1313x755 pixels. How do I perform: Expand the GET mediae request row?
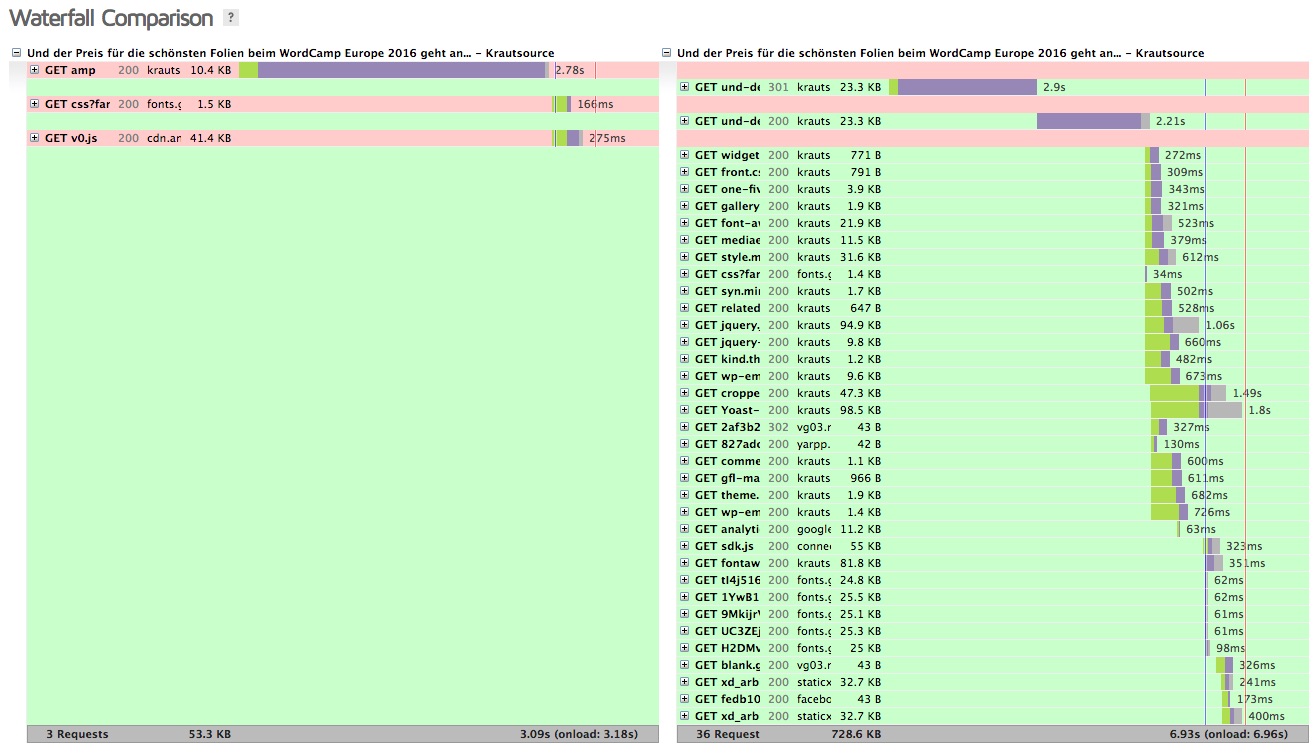pos(685,240)
